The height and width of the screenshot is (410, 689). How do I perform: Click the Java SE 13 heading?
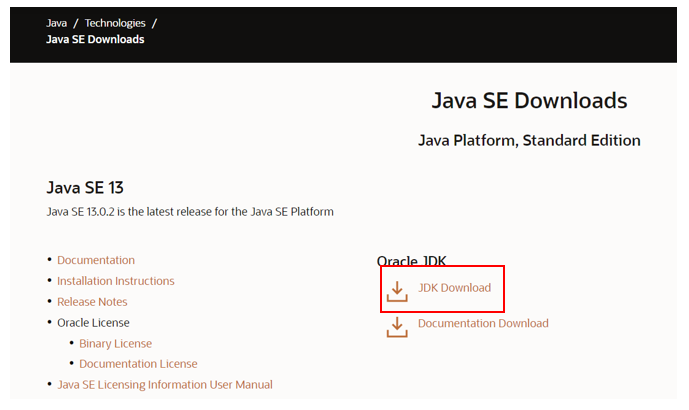click(x=85, y=188)
